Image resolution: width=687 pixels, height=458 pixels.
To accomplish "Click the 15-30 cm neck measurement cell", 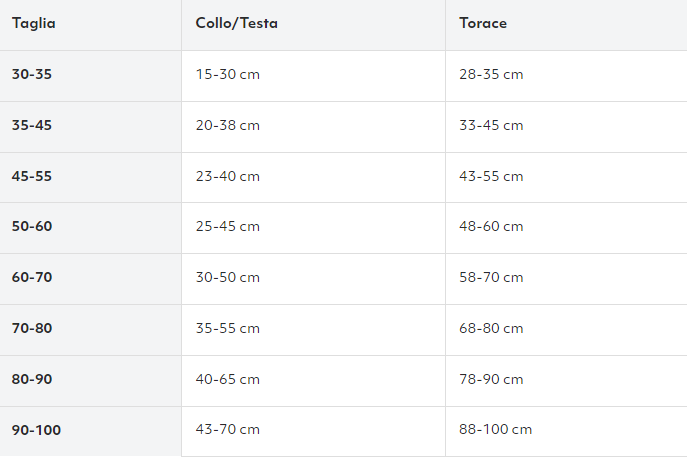I will pyautogui.click(x=227, y=74).
